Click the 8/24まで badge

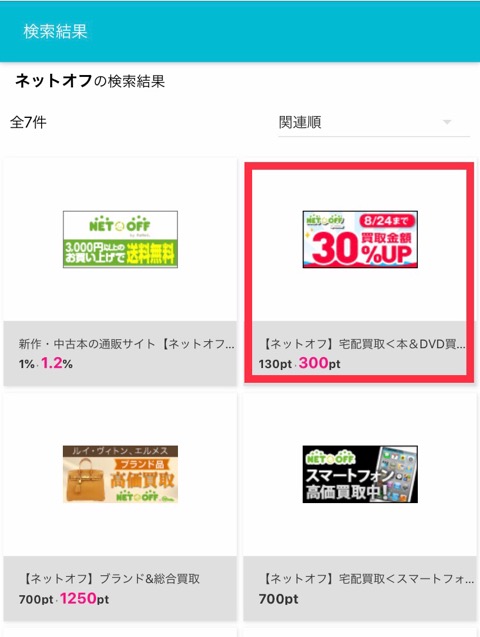point(386,221)
